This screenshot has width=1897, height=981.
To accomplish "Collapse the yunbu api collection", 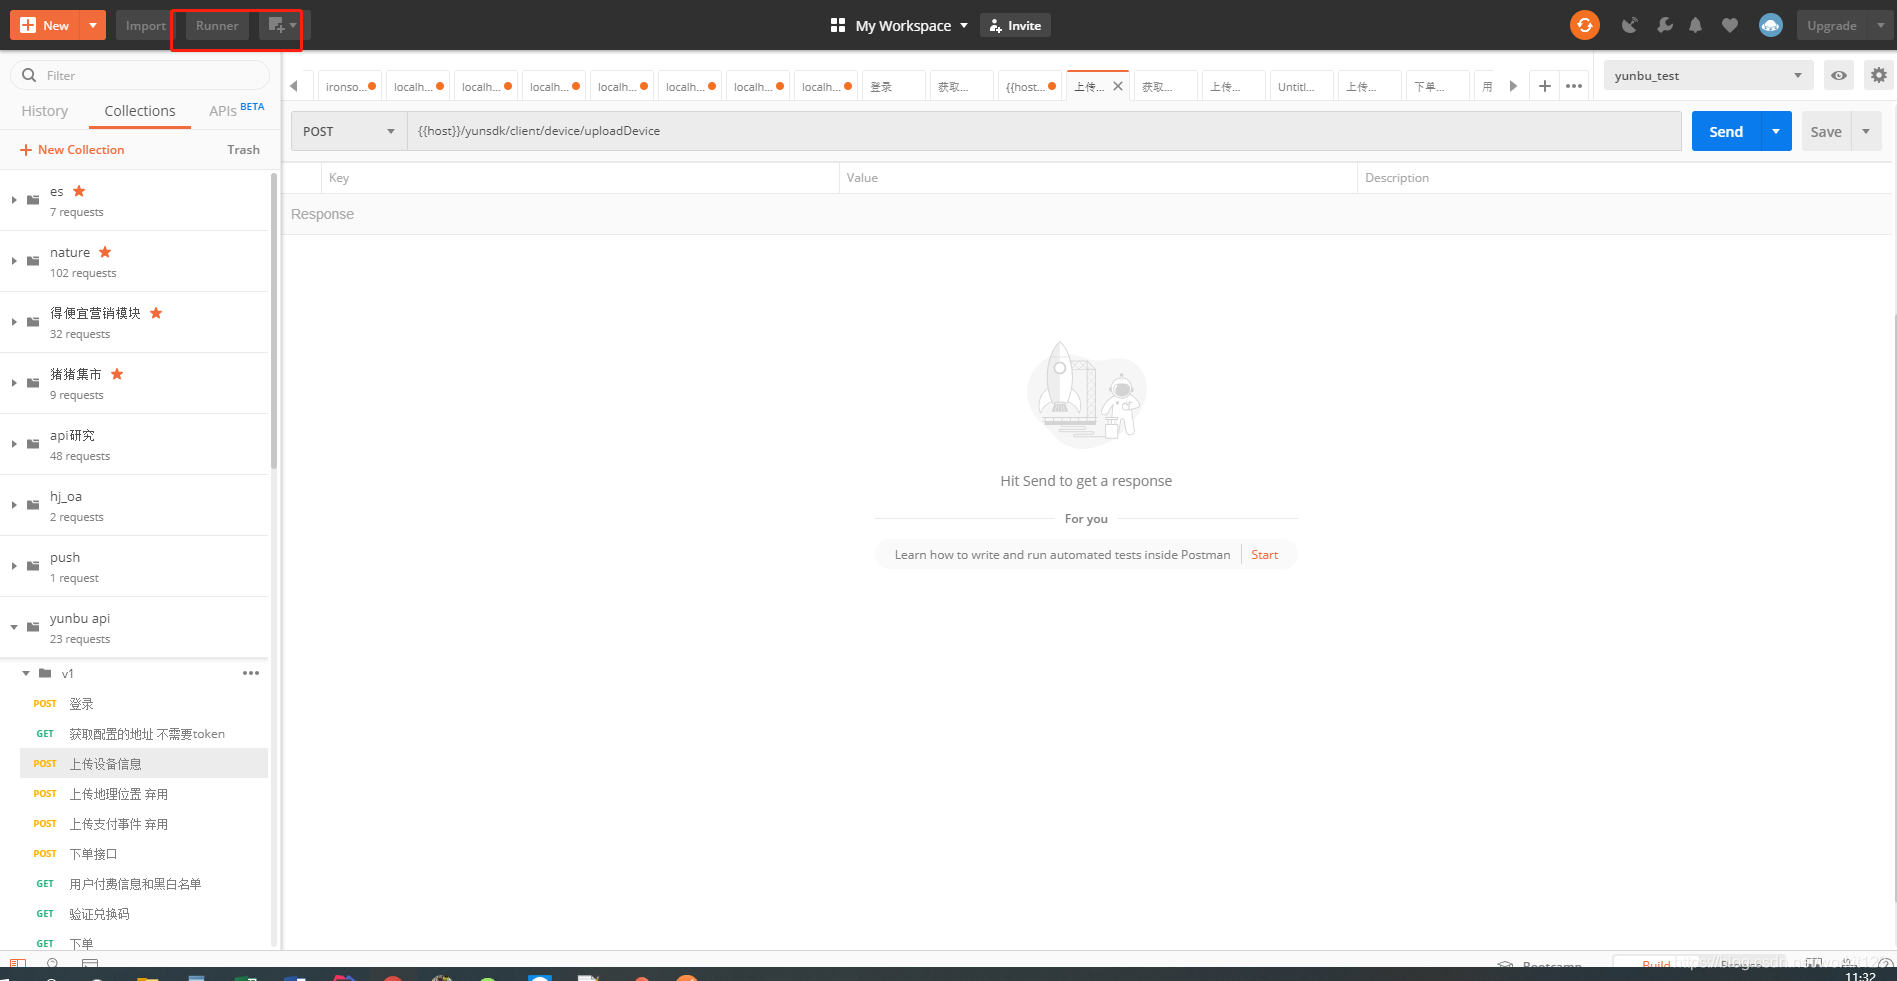I will (14, 627).
